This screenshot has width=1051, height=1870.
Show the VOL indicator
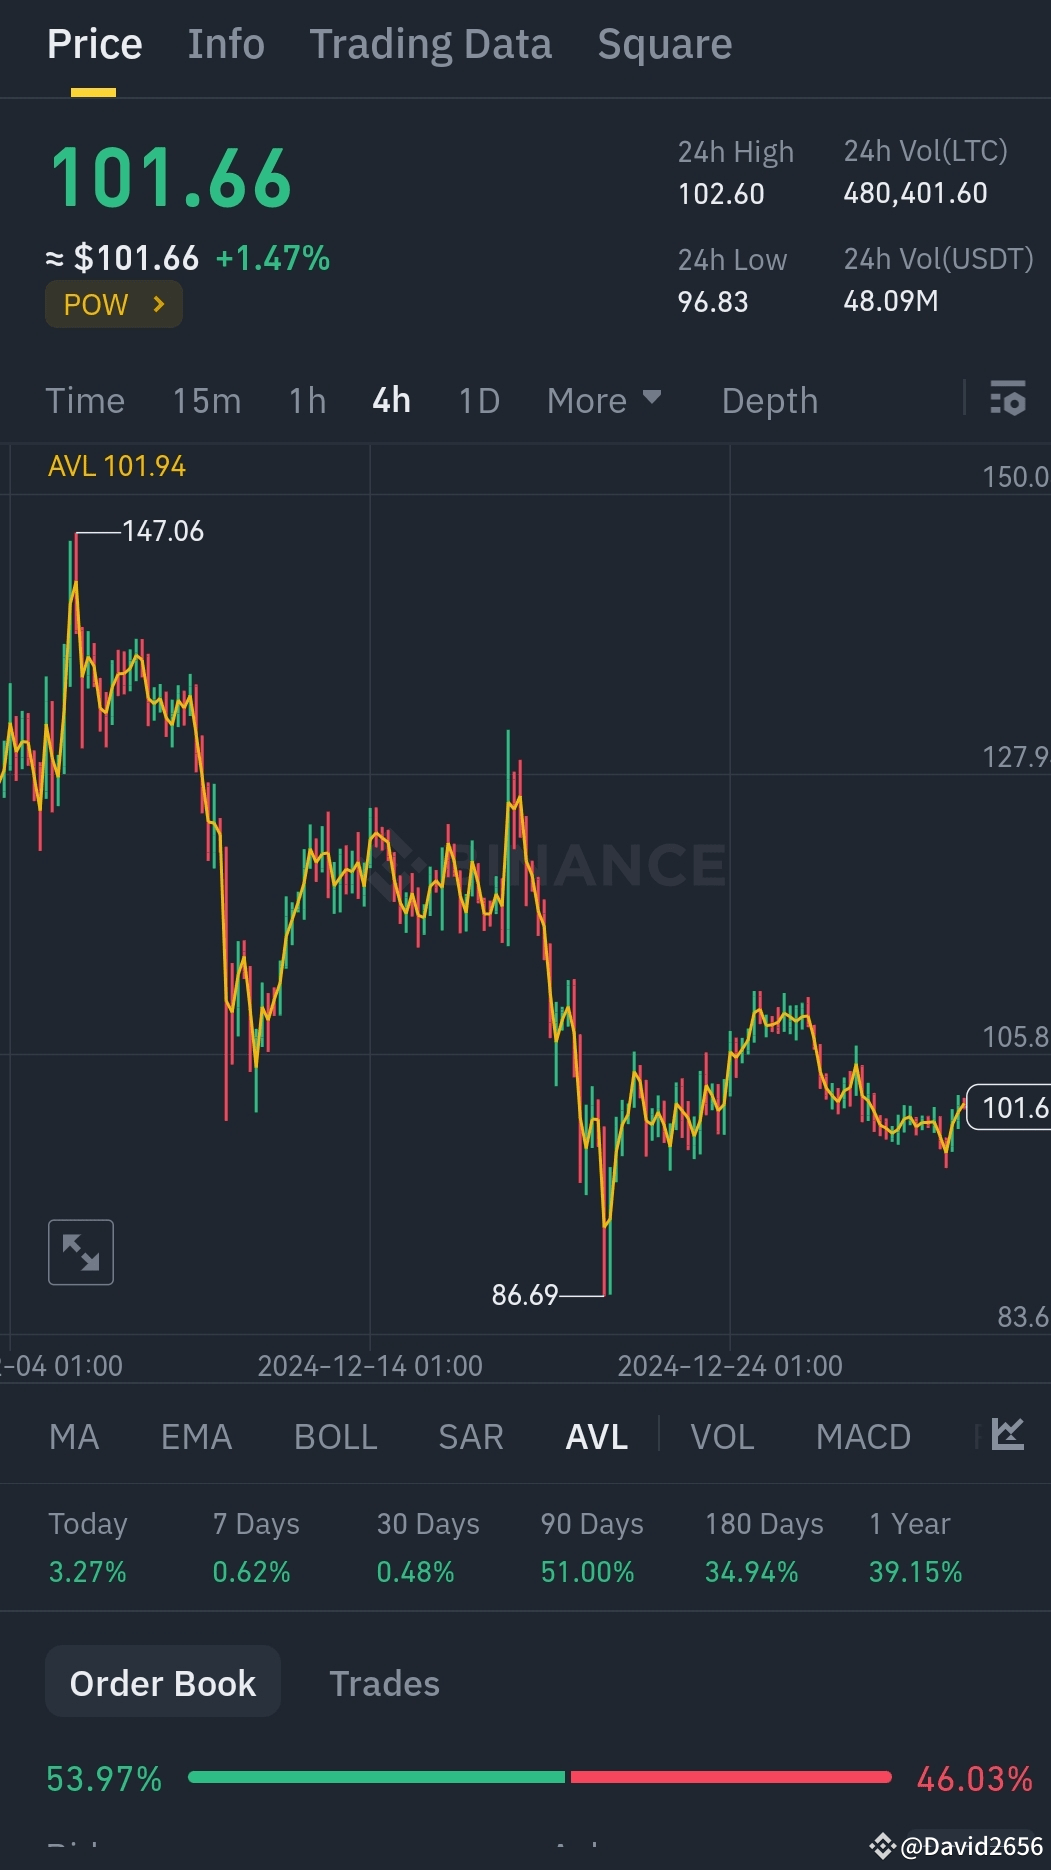(722, 1436)
